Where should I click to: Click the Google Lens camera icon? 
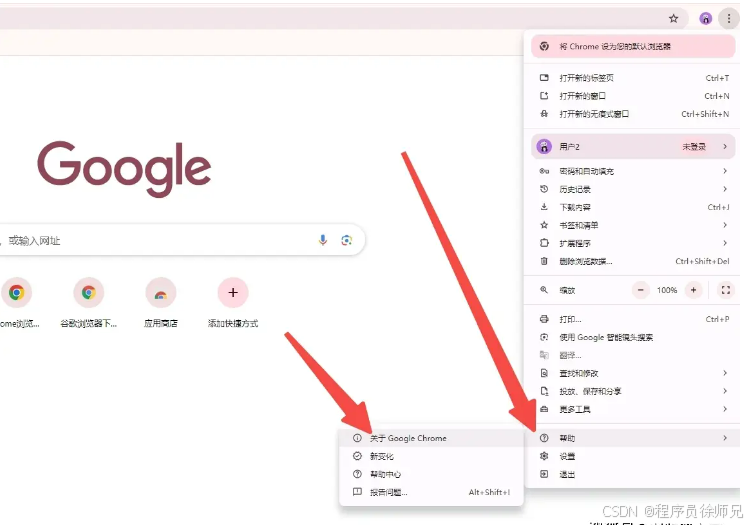point(347,240)
